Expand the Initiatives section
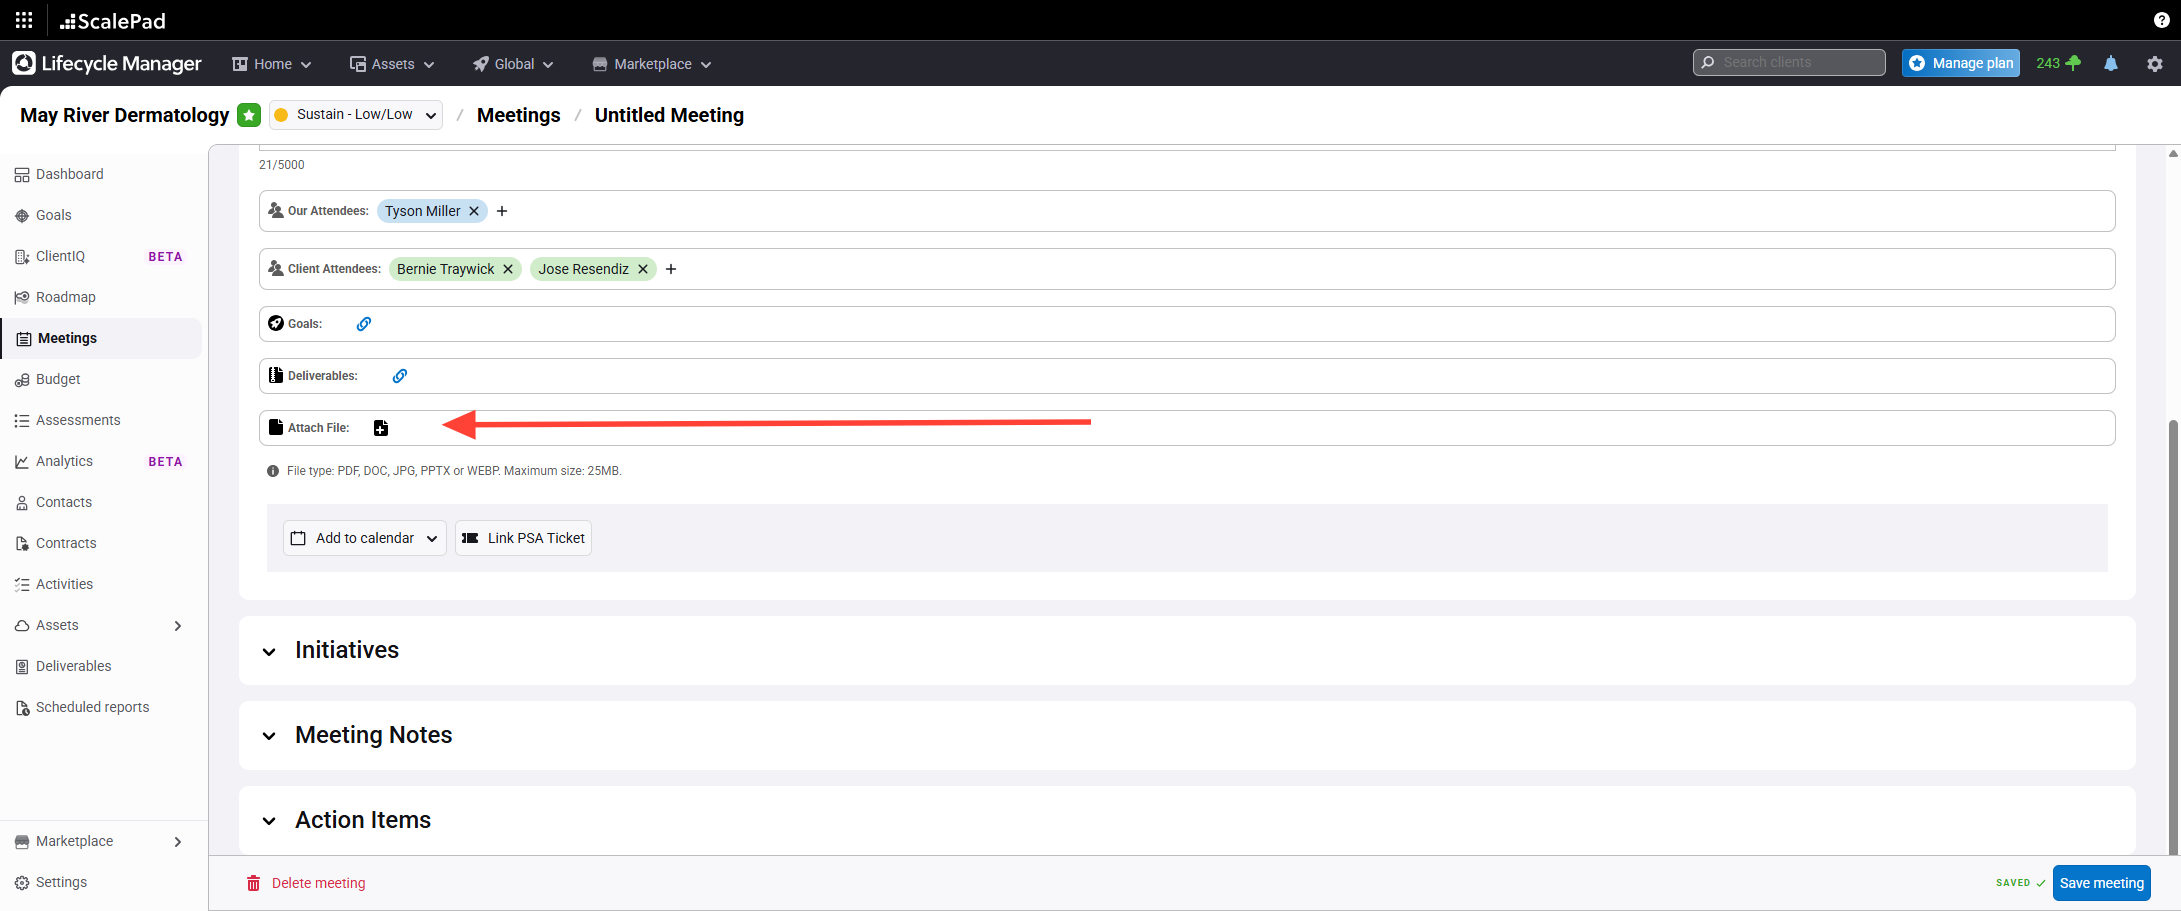 (269, 651)
